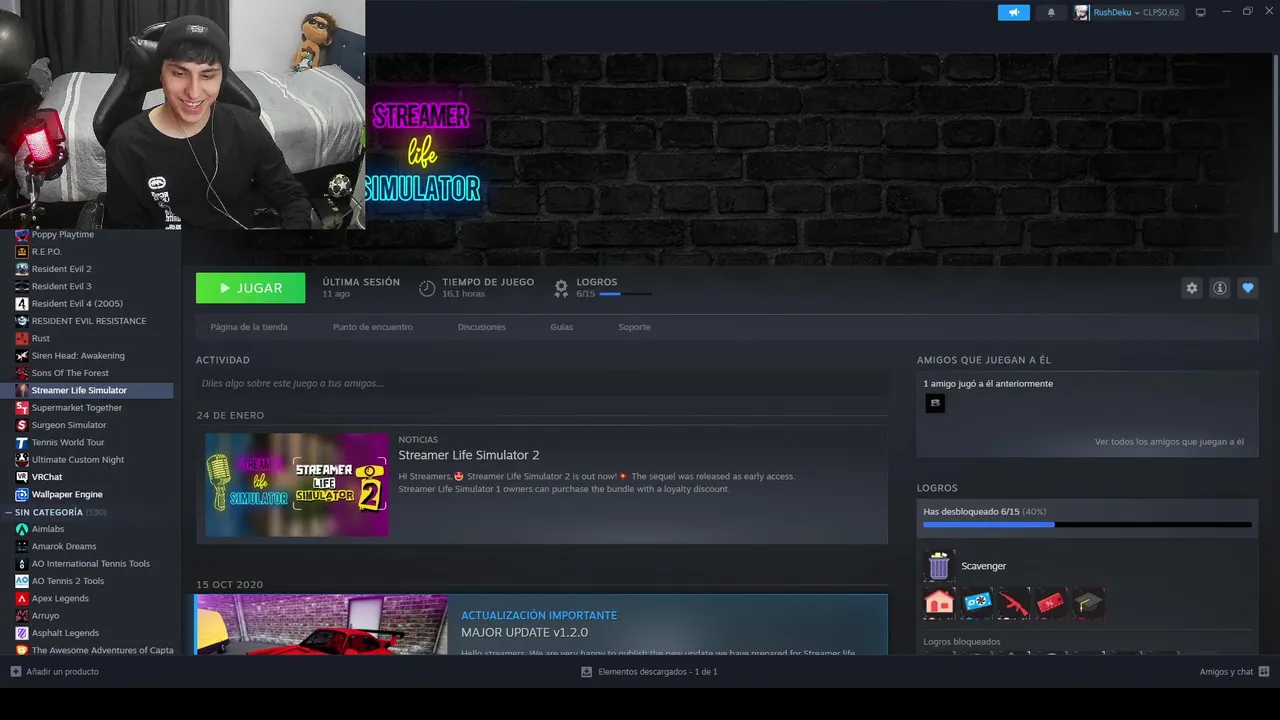
Task: Toggle the favorite heart icon
Action: pyautogui.click(x=1248, y=288)
